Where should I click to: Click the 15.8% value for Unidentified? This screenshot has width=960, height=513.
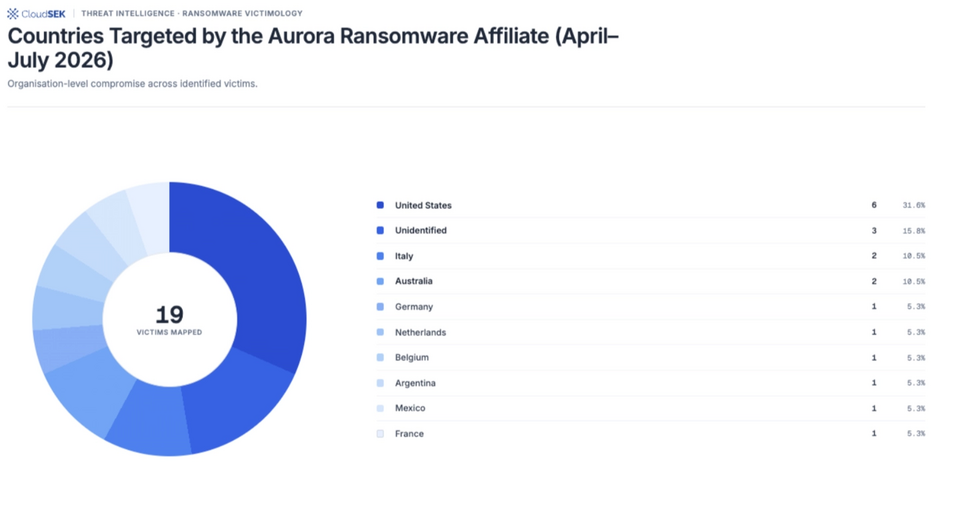[913, 231]
